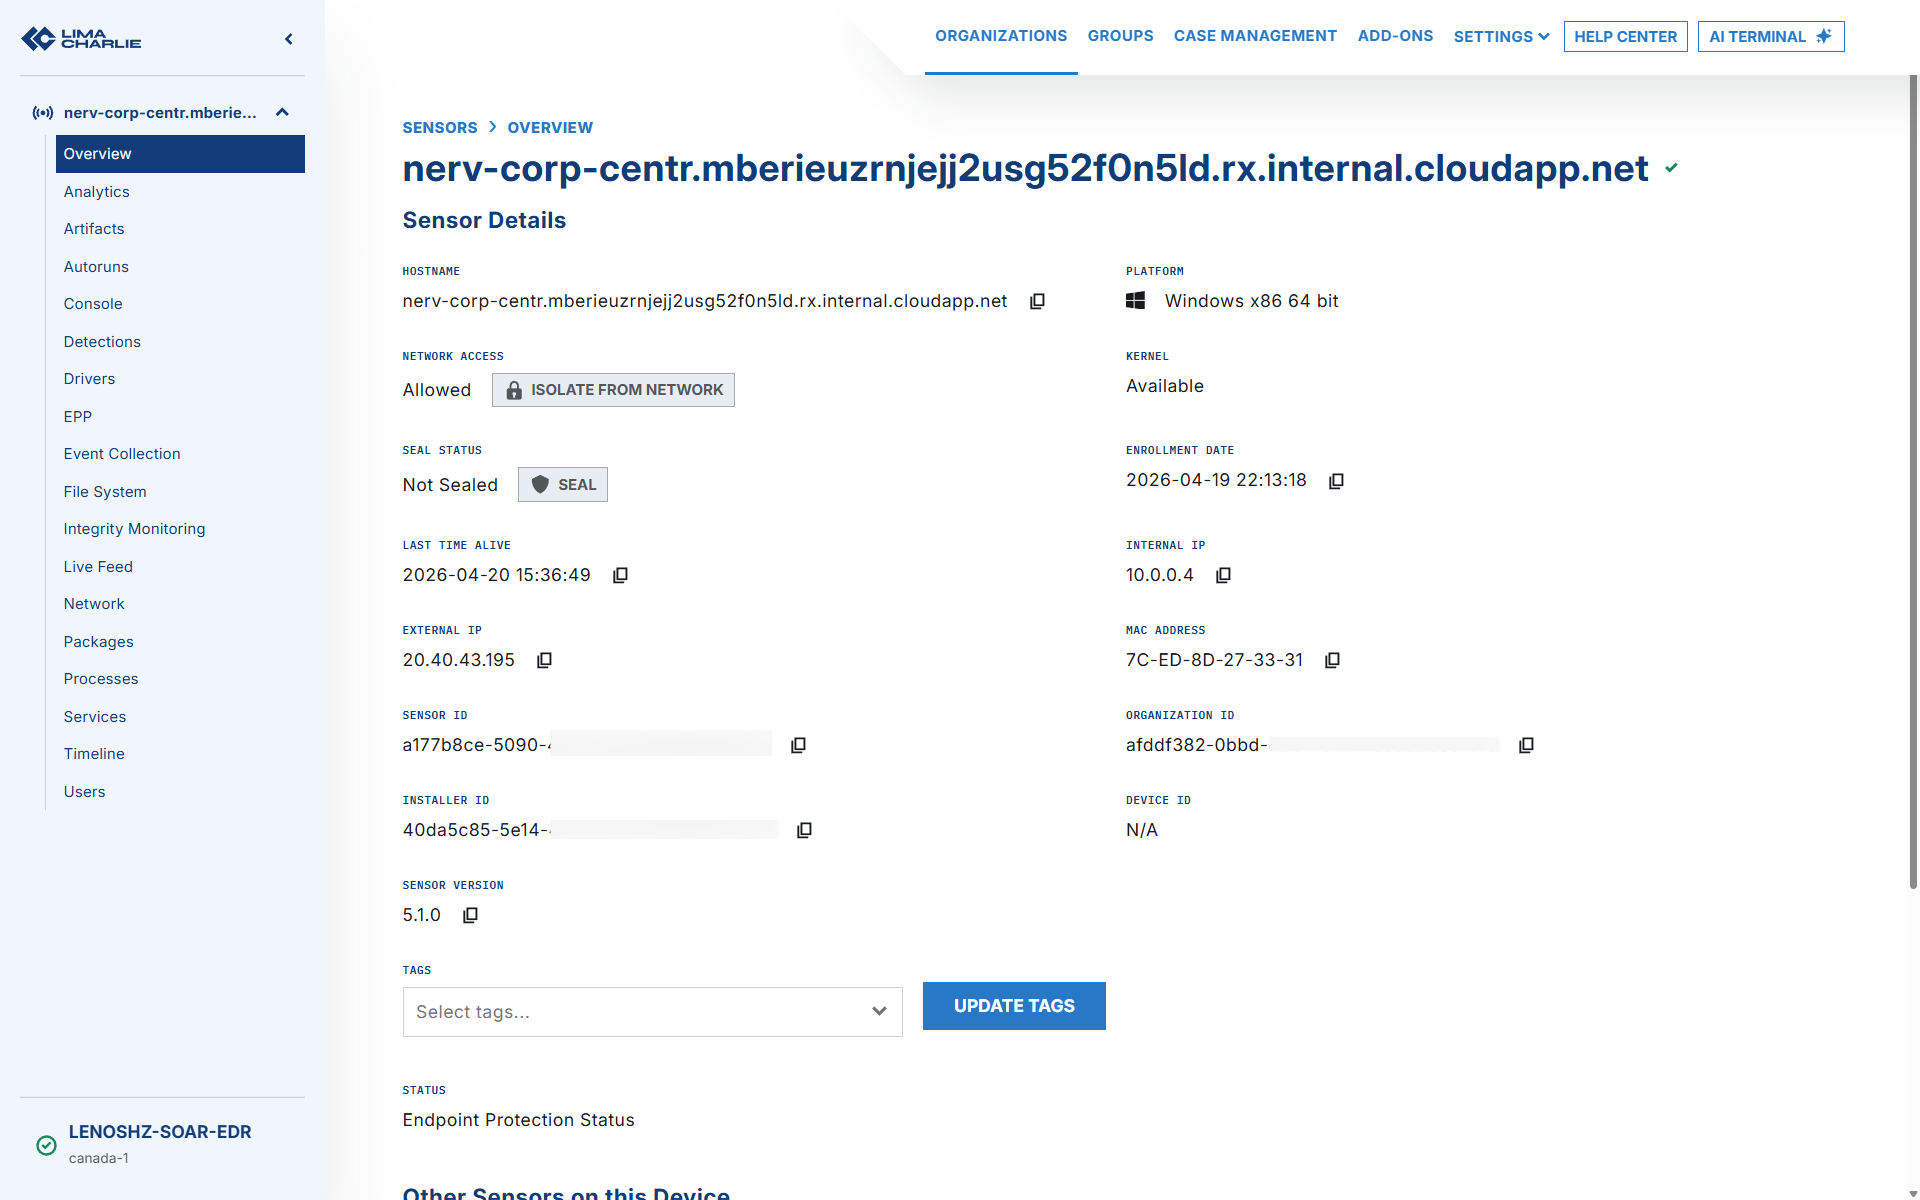
Task: Copy the installer ID
Action: (804, 830)
